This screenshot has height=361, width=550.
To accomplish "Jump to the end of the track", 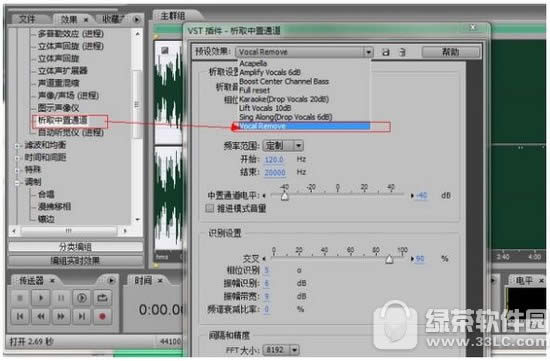I will pyautogui.click(x=82, y=316).
